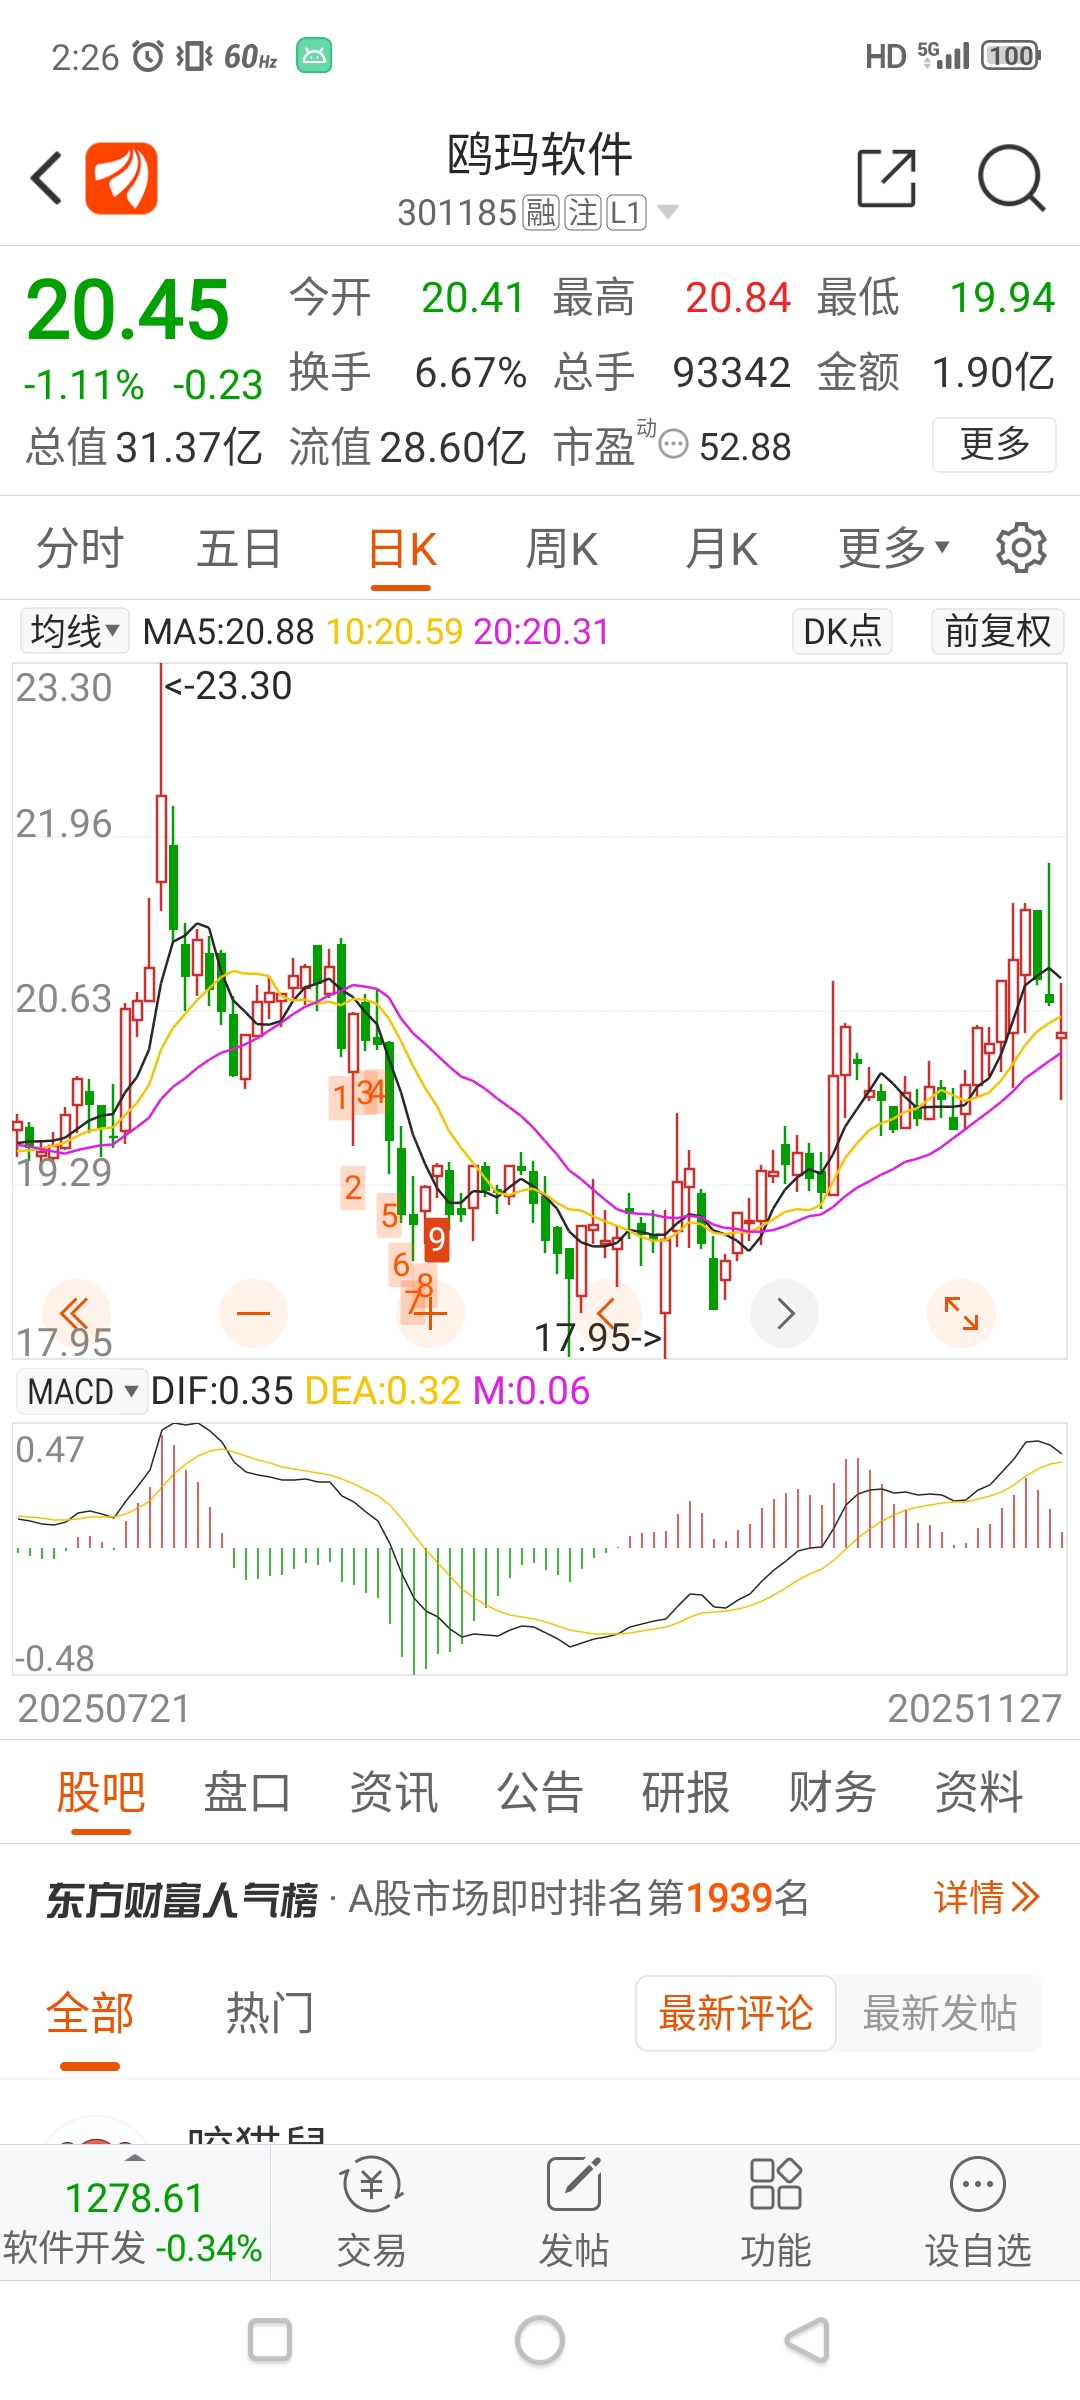Open the search magnifier icon
This screenshot has height=2400, width=1080.
pyautogui.click(x=1011, y=178)
